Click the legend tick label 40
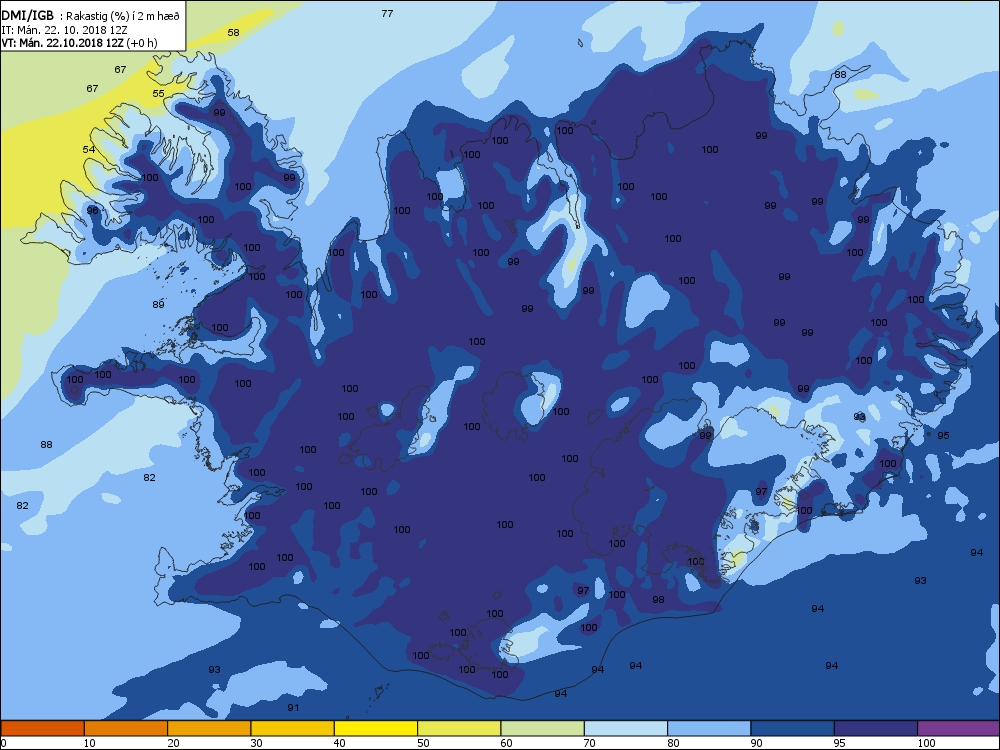This screenshot has width=1000, height=750. pyautogui.click(x=339, y=743)
